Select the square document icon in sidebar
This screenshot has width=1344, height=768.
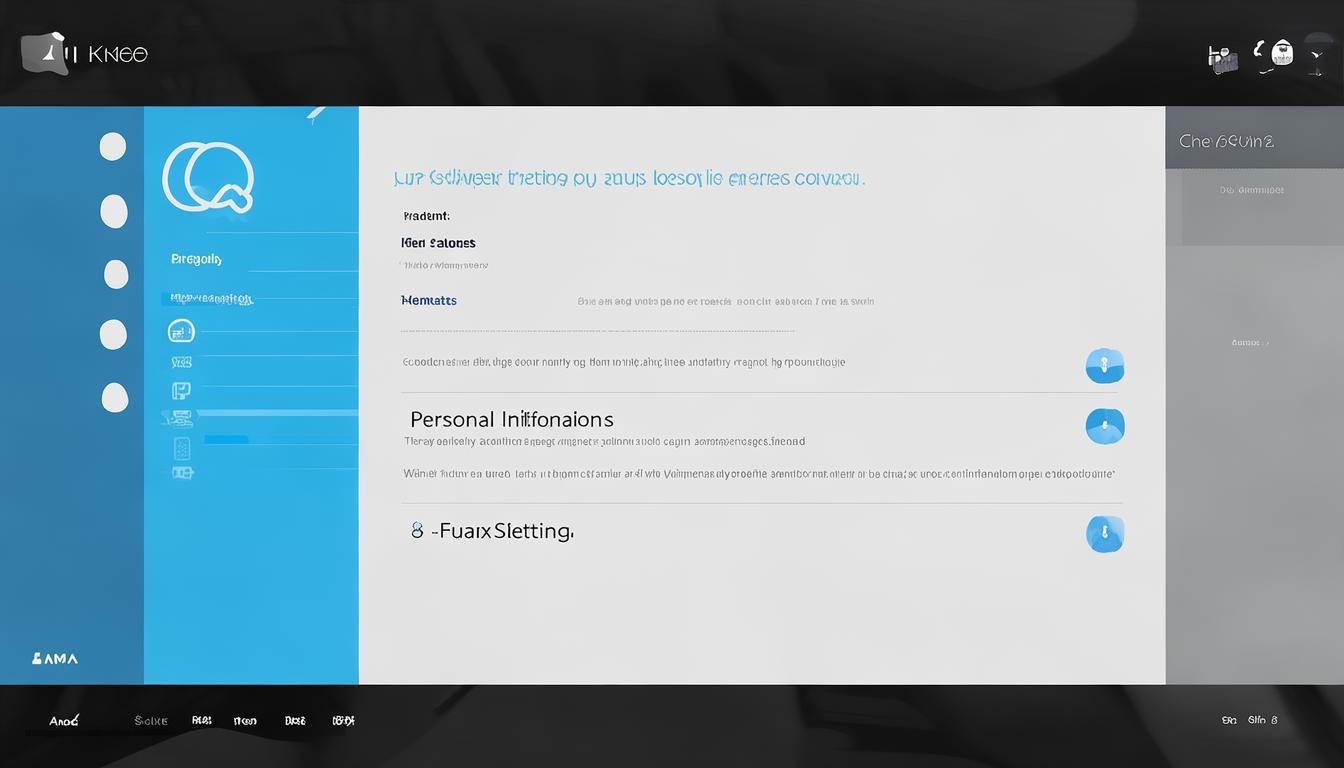181,391
